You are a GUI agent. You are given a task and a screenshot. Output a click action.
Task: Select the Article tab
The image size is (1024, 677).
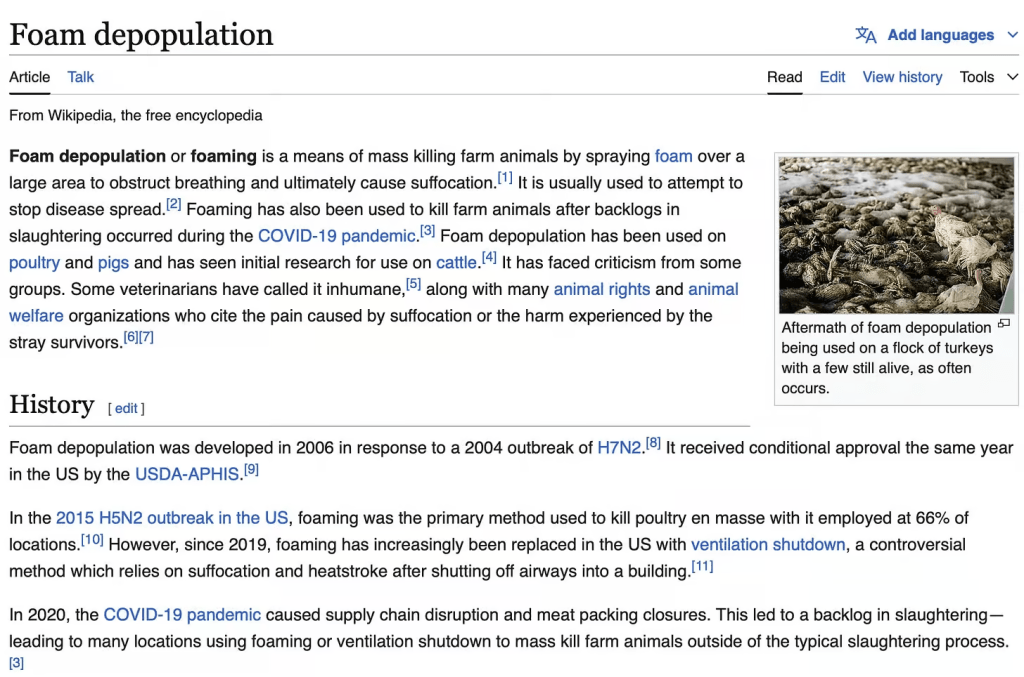[x=29, y=77]
